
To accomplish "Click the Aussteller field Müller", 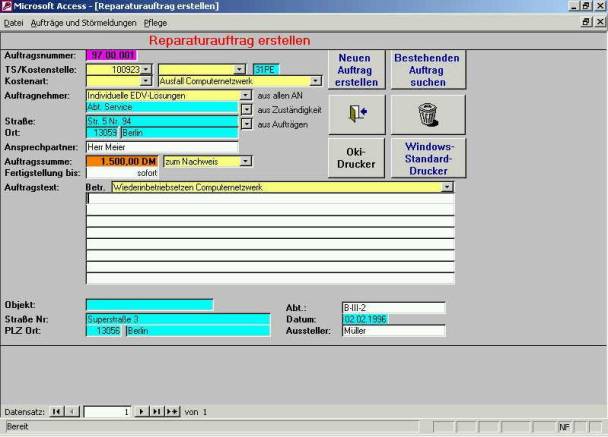I will 394,331.
